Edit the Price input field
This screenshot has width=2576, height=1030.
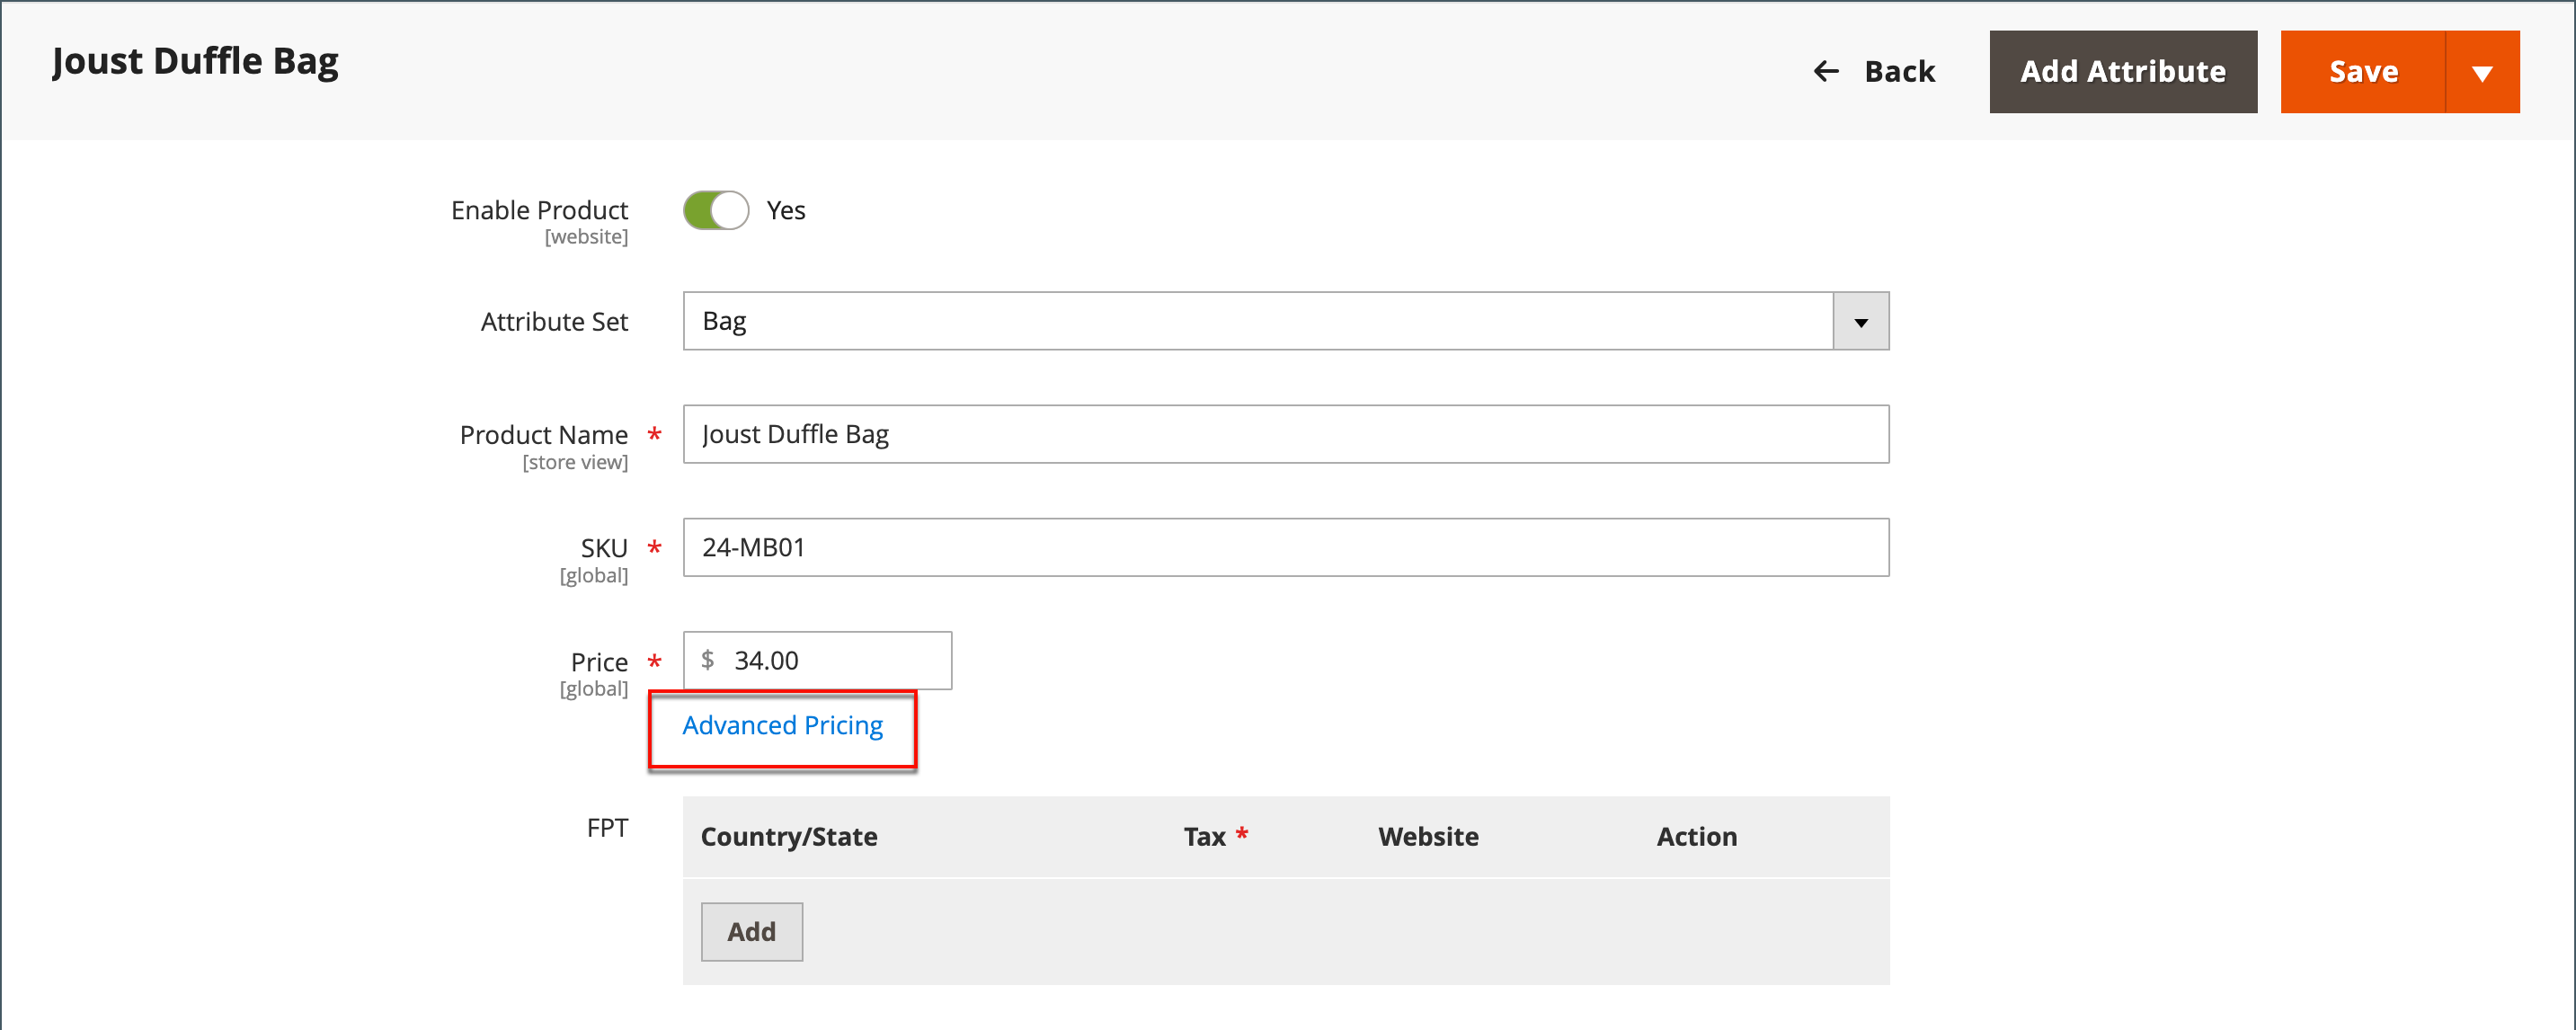(x=830, y=659)
